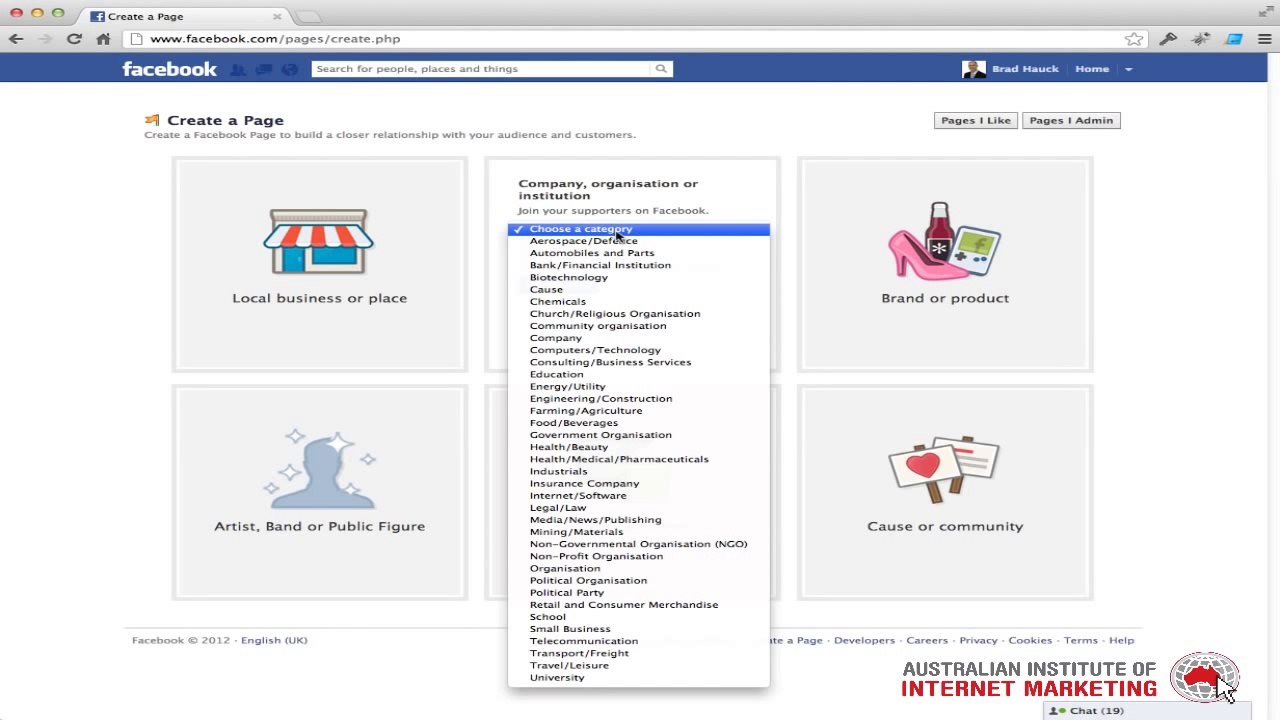Open Careers footer link
Image resolution: width=1280 pixels, height=720 pixels.
[x=927, y=640]
